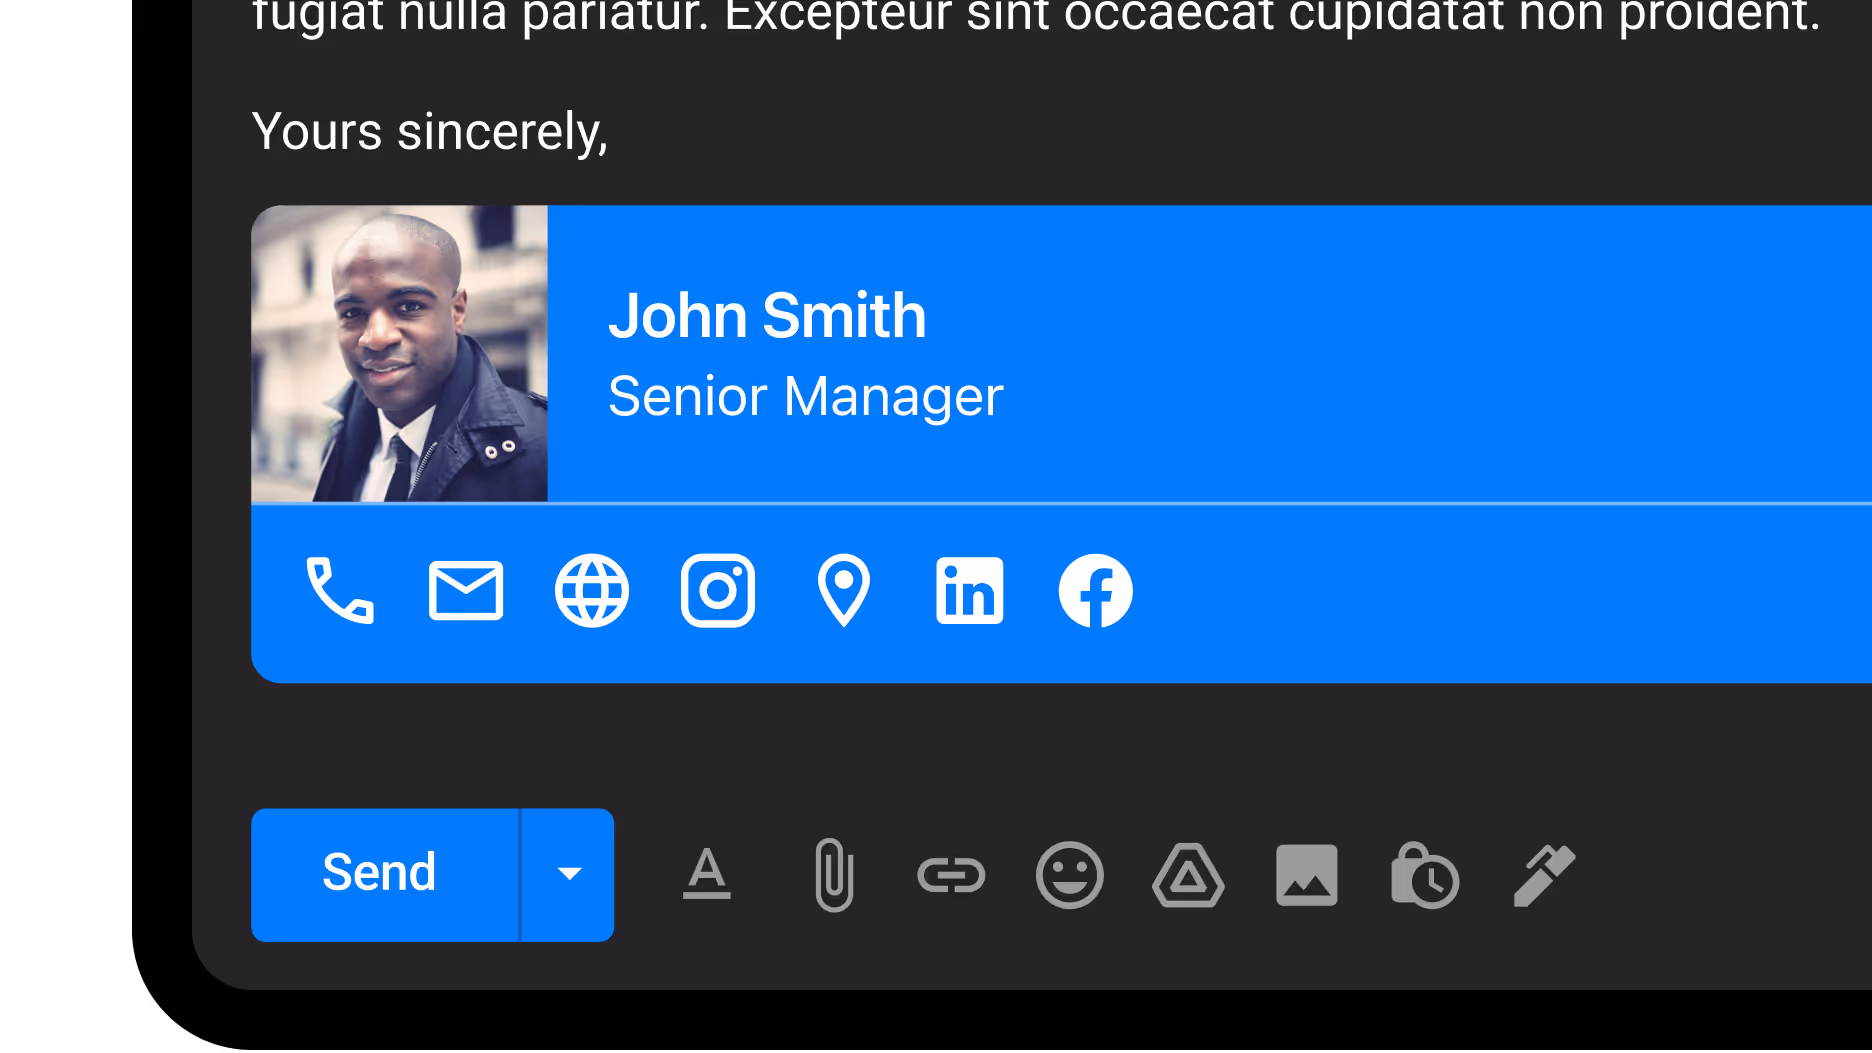
Task: Attach a file with the paperclip icon
Action: click(x=834, y=875)
